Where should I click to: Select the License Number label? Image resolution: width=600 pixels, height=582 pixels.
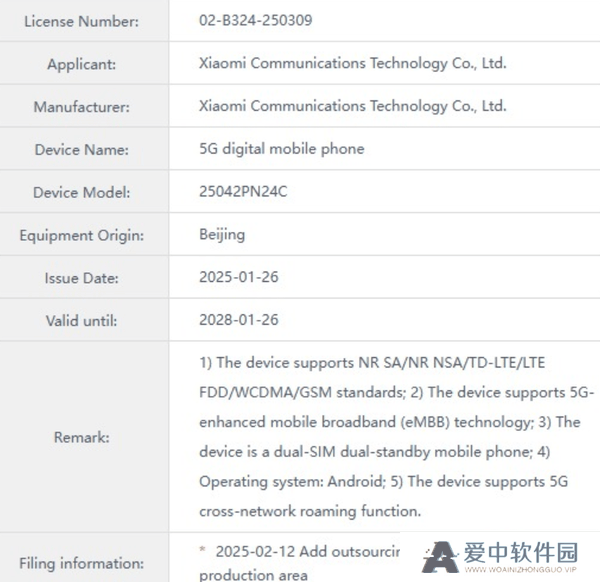pos(82,21)
